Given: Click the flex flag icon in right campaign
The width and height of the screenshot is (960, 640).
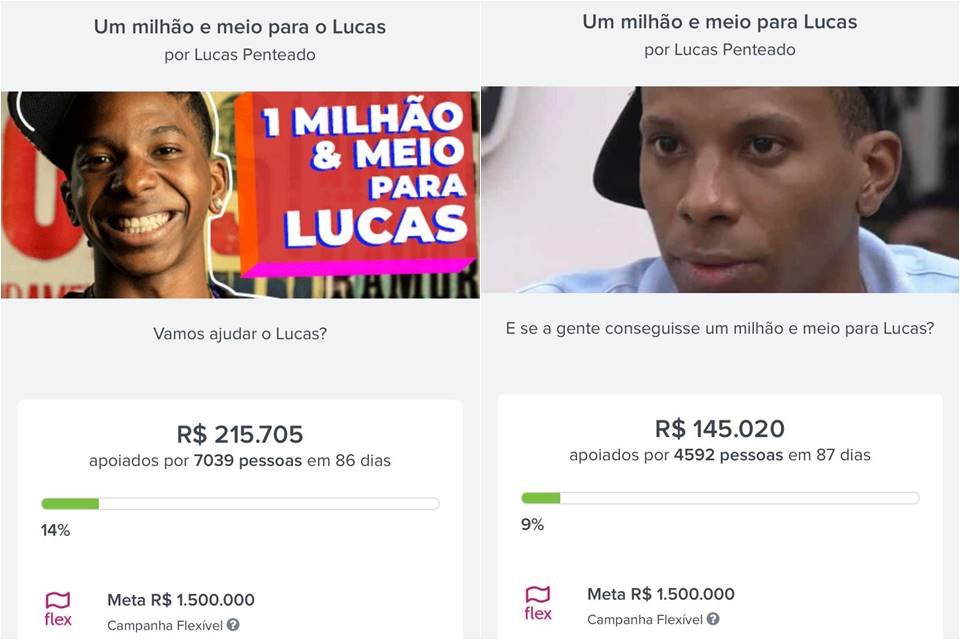Looking at the screenshot, I should pyautogui.click(x=538, y=603).
